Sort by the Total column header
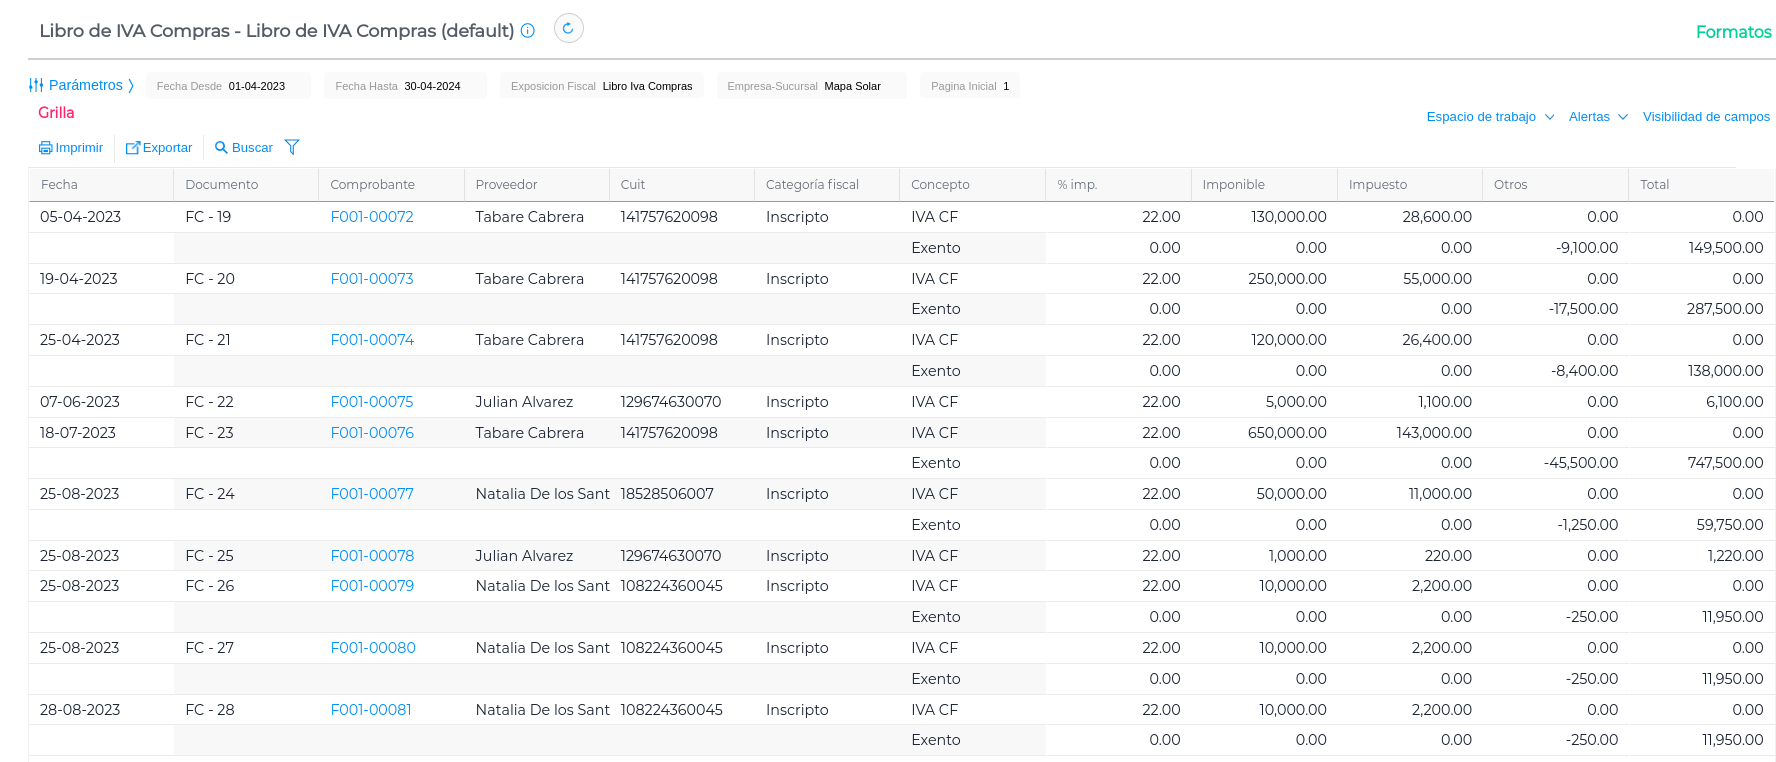The height and width of the screenshot is (762, 1776). click(x=1654, y=185)
